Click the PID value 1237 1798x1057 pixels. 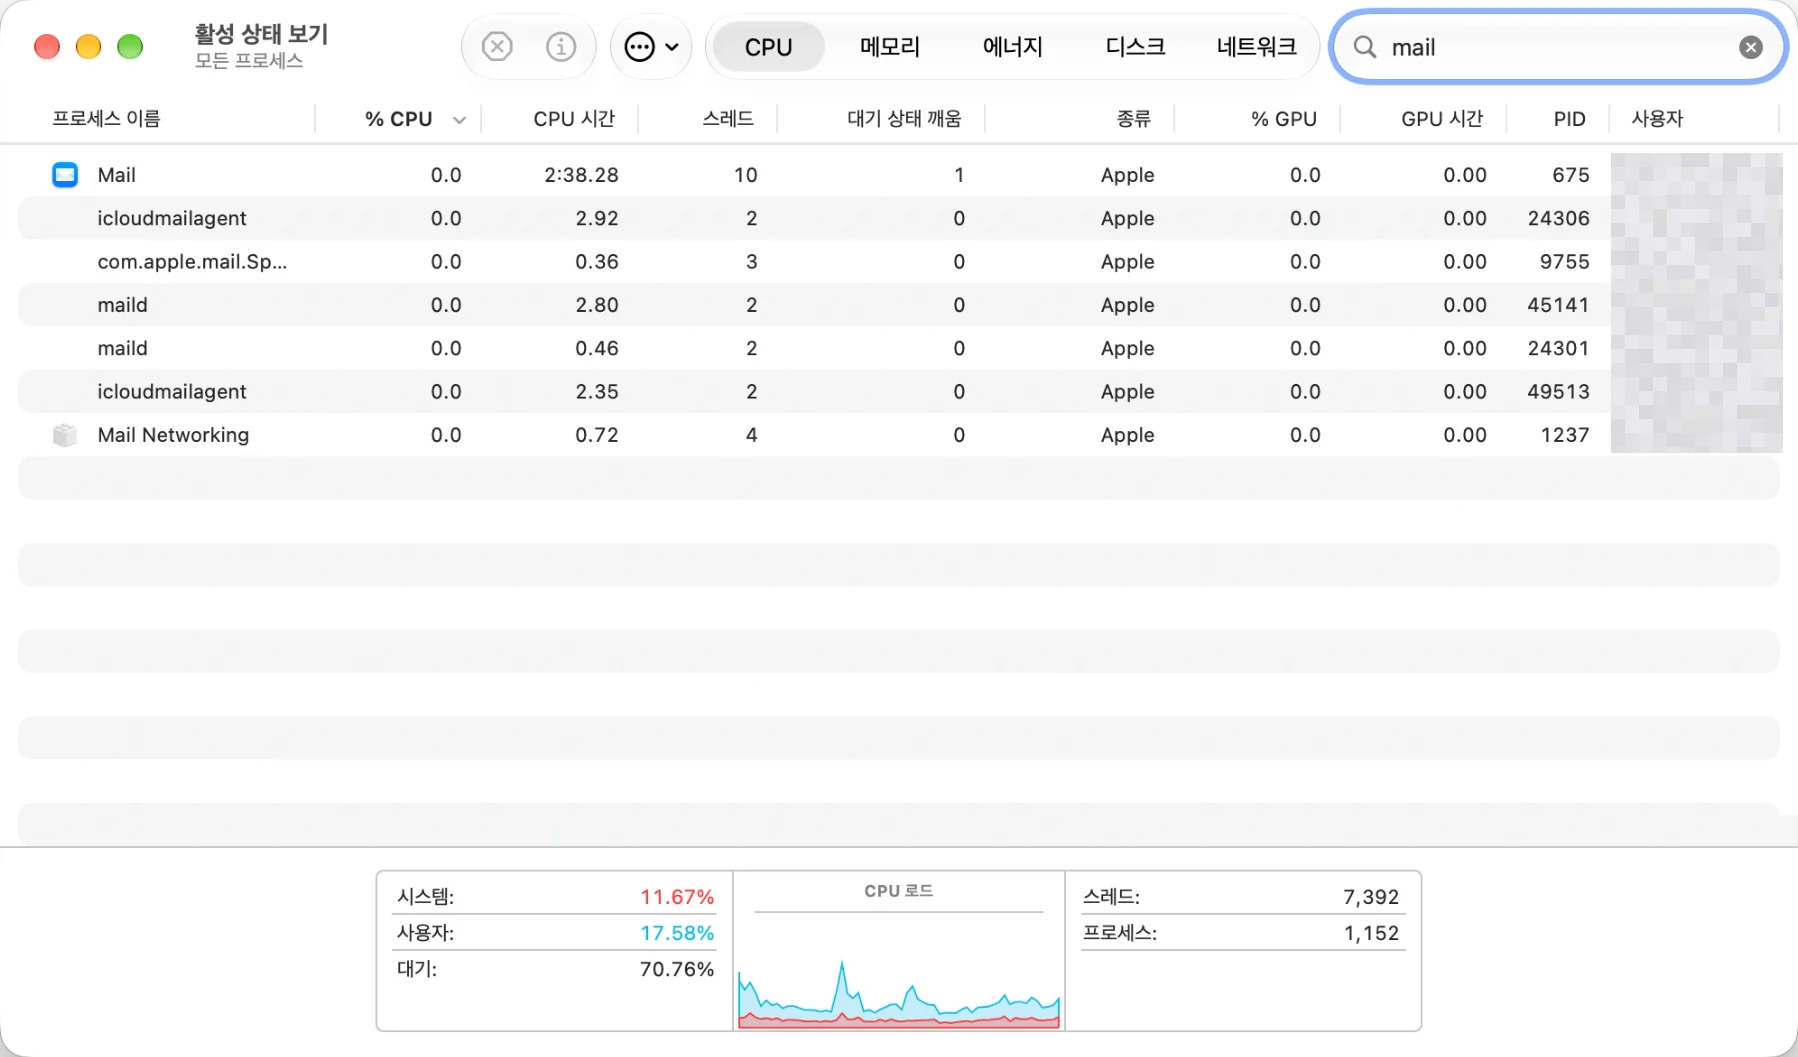(x=1564, y=435)
